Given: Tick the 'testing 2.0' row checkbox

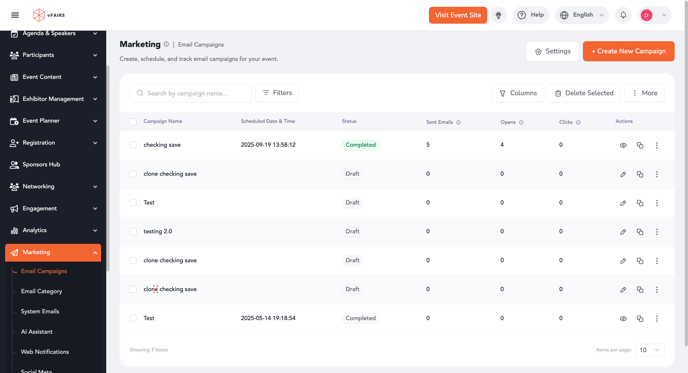Looking at the screenshot, I should [x=133, y=231].
